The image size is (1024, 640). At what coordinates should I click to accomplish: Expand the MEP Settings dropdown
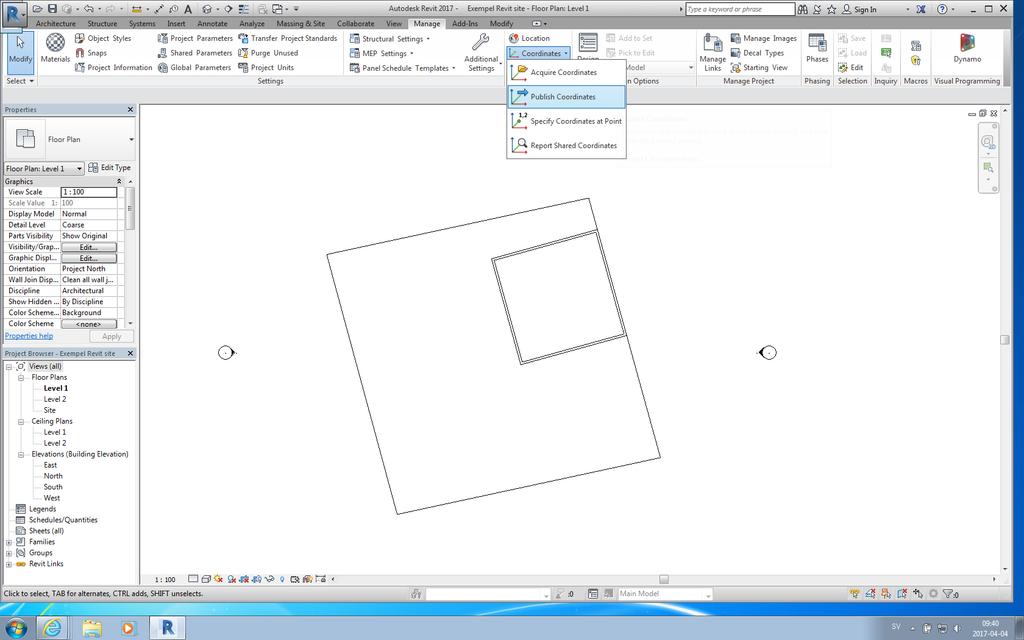click(x=411, y=54)
